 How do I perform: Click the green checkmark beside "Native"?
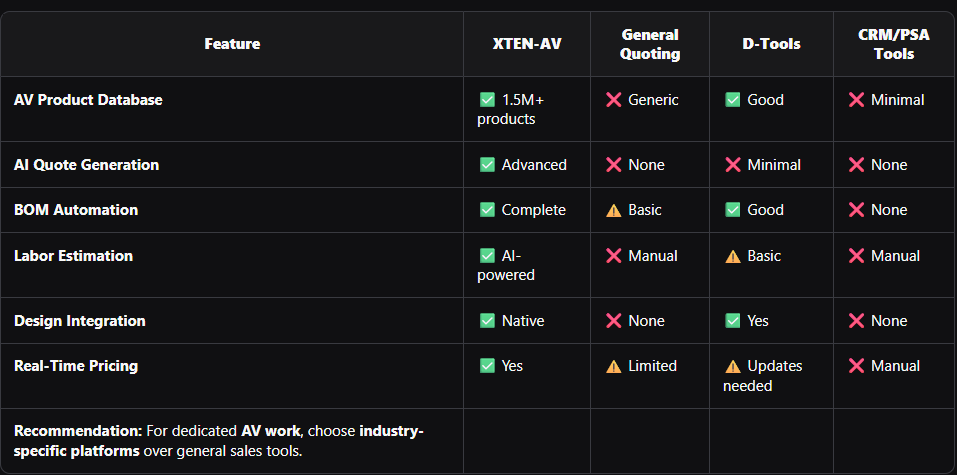tap(487, 321)
